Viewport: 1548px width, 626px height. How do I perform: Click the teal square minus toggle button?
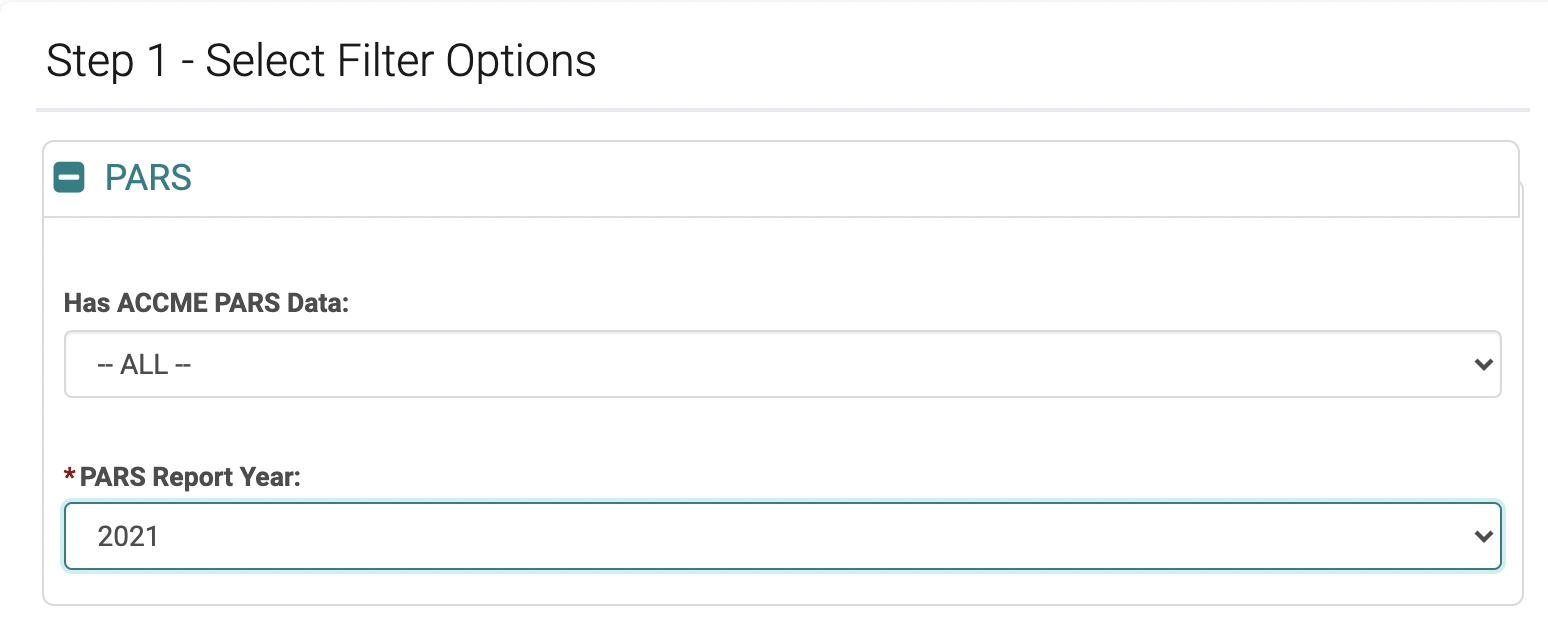pos(69,178)
